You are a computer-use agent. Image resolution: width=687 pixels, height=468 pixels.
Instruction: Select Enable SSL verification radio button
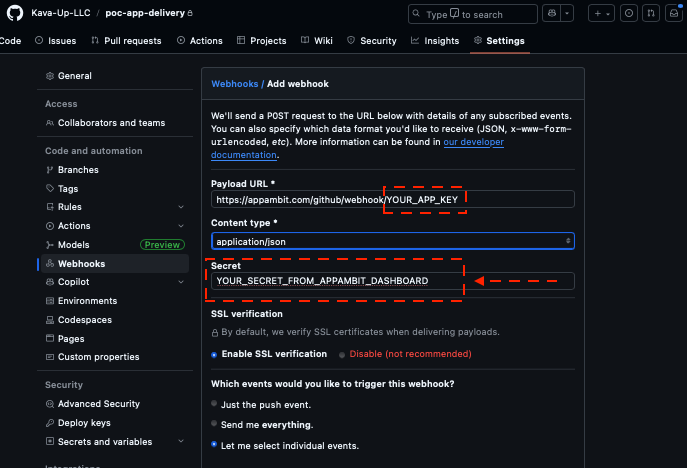pyautogui.click(x=214, y=354)
